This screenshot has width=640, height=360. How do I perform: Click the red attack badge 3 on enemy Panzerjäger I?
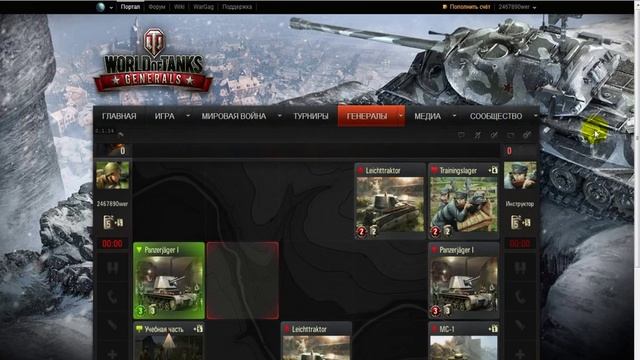(x=436, y=311)
